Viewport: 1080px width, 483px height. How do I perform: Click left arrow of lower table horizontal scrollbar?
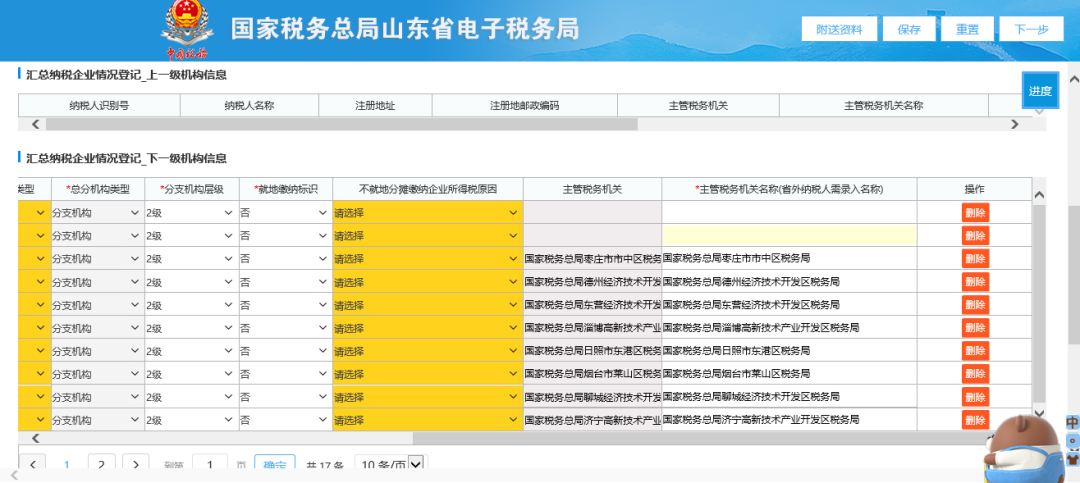click(37, 438)
